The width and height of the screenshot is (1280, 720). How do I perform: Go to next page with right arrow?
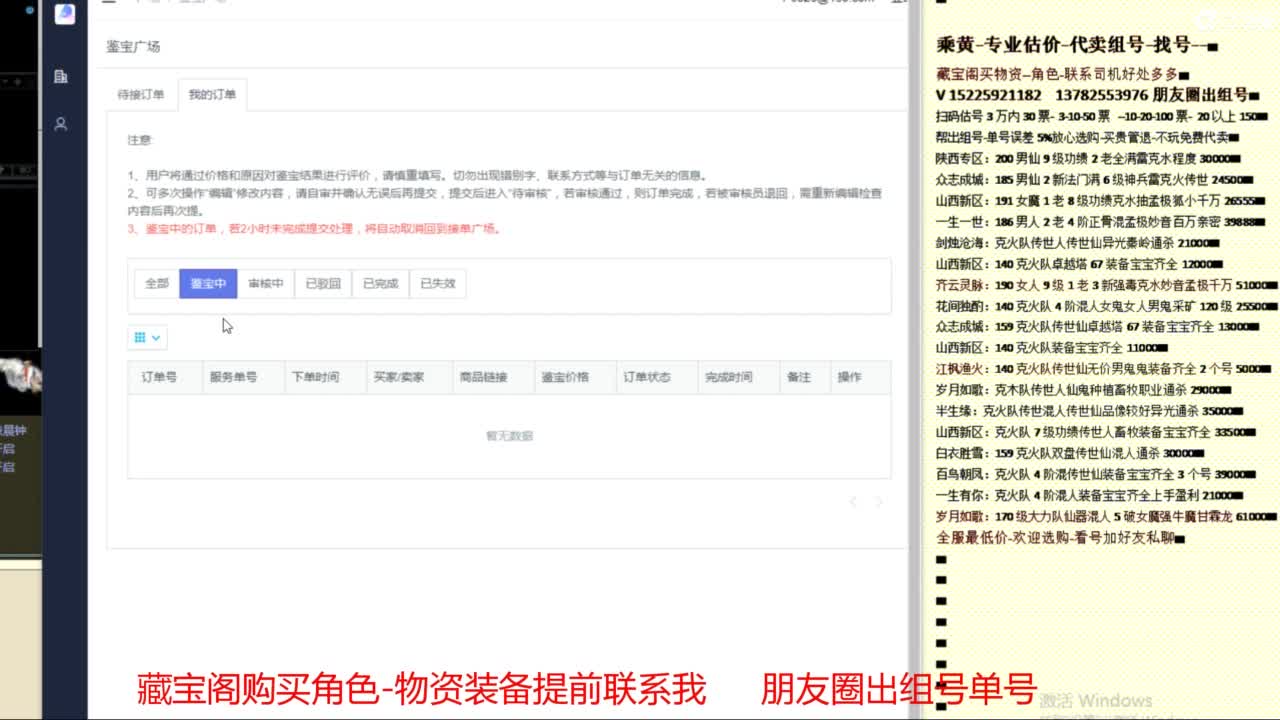pyautogui.click(x=879, y=502)
